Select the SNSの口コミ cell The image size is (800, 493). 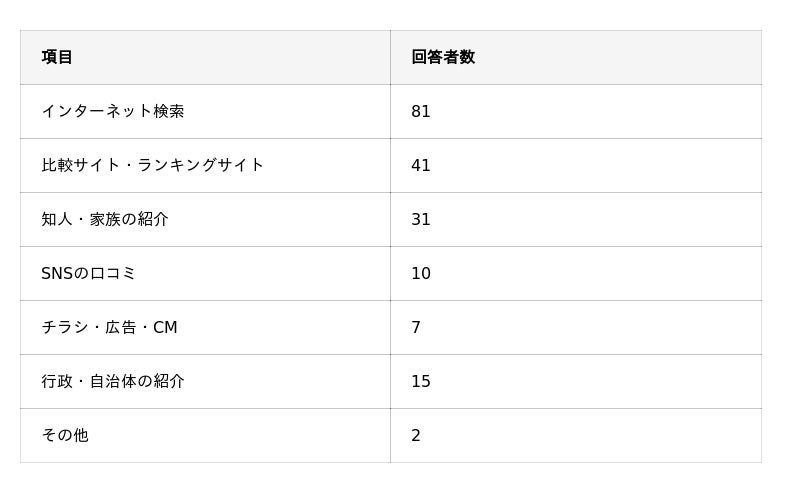click(x=88, y=273)
